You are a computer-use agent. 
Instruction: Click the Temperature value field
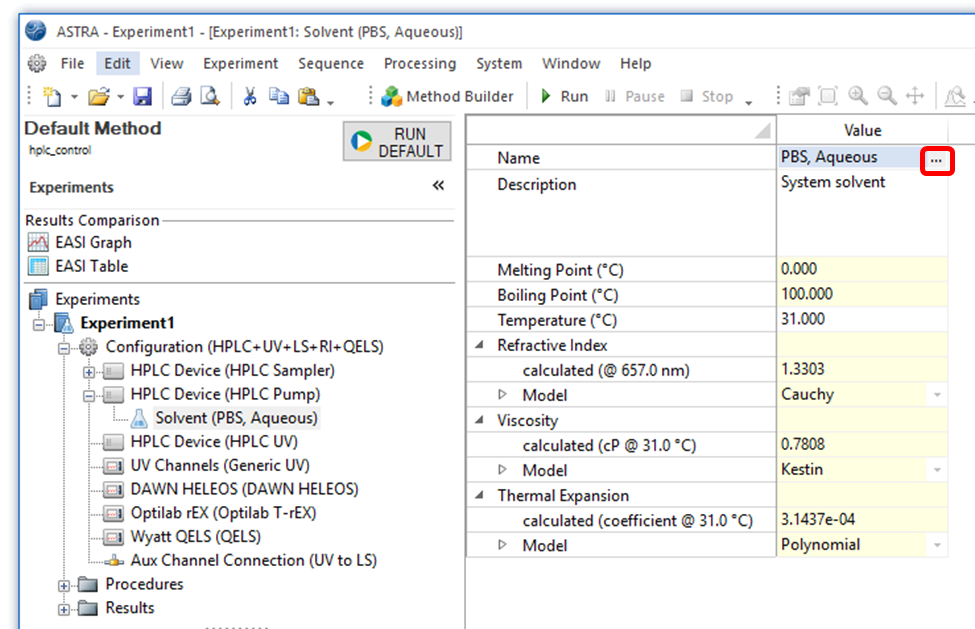(860, 320)
